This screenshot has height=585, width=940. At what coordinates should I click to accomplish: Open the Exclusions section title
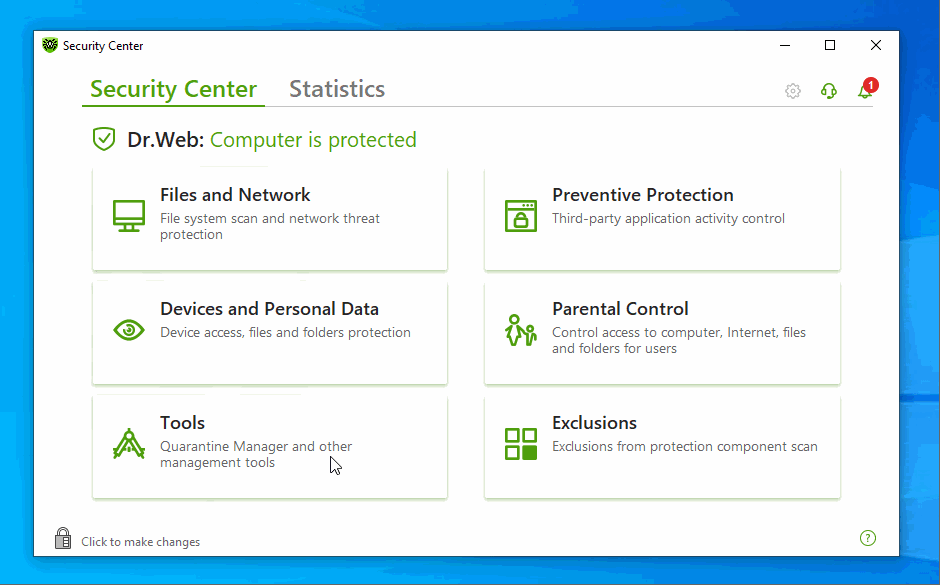coord(594,423)
